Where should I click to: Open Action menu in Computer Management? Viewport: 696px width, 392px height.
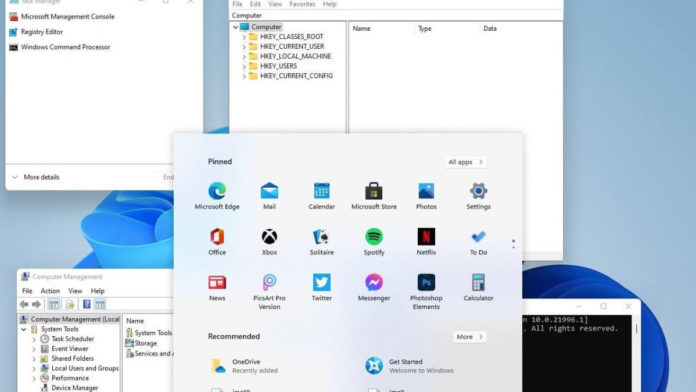click(x=50, y=291)
